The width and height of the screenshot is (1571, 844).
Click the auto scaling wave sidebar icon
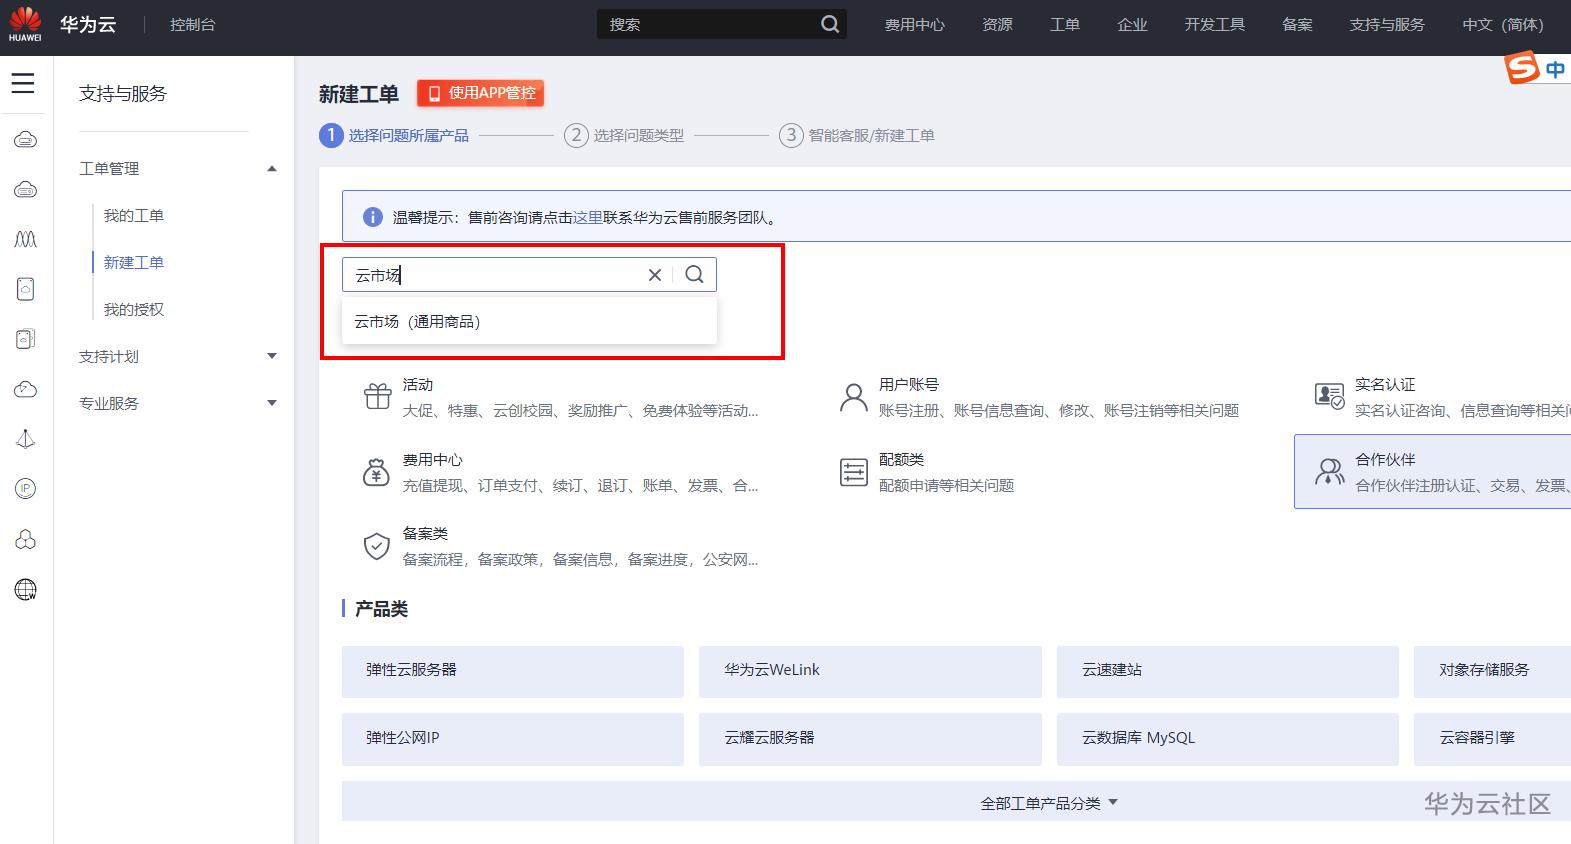[x=26, y=239]
